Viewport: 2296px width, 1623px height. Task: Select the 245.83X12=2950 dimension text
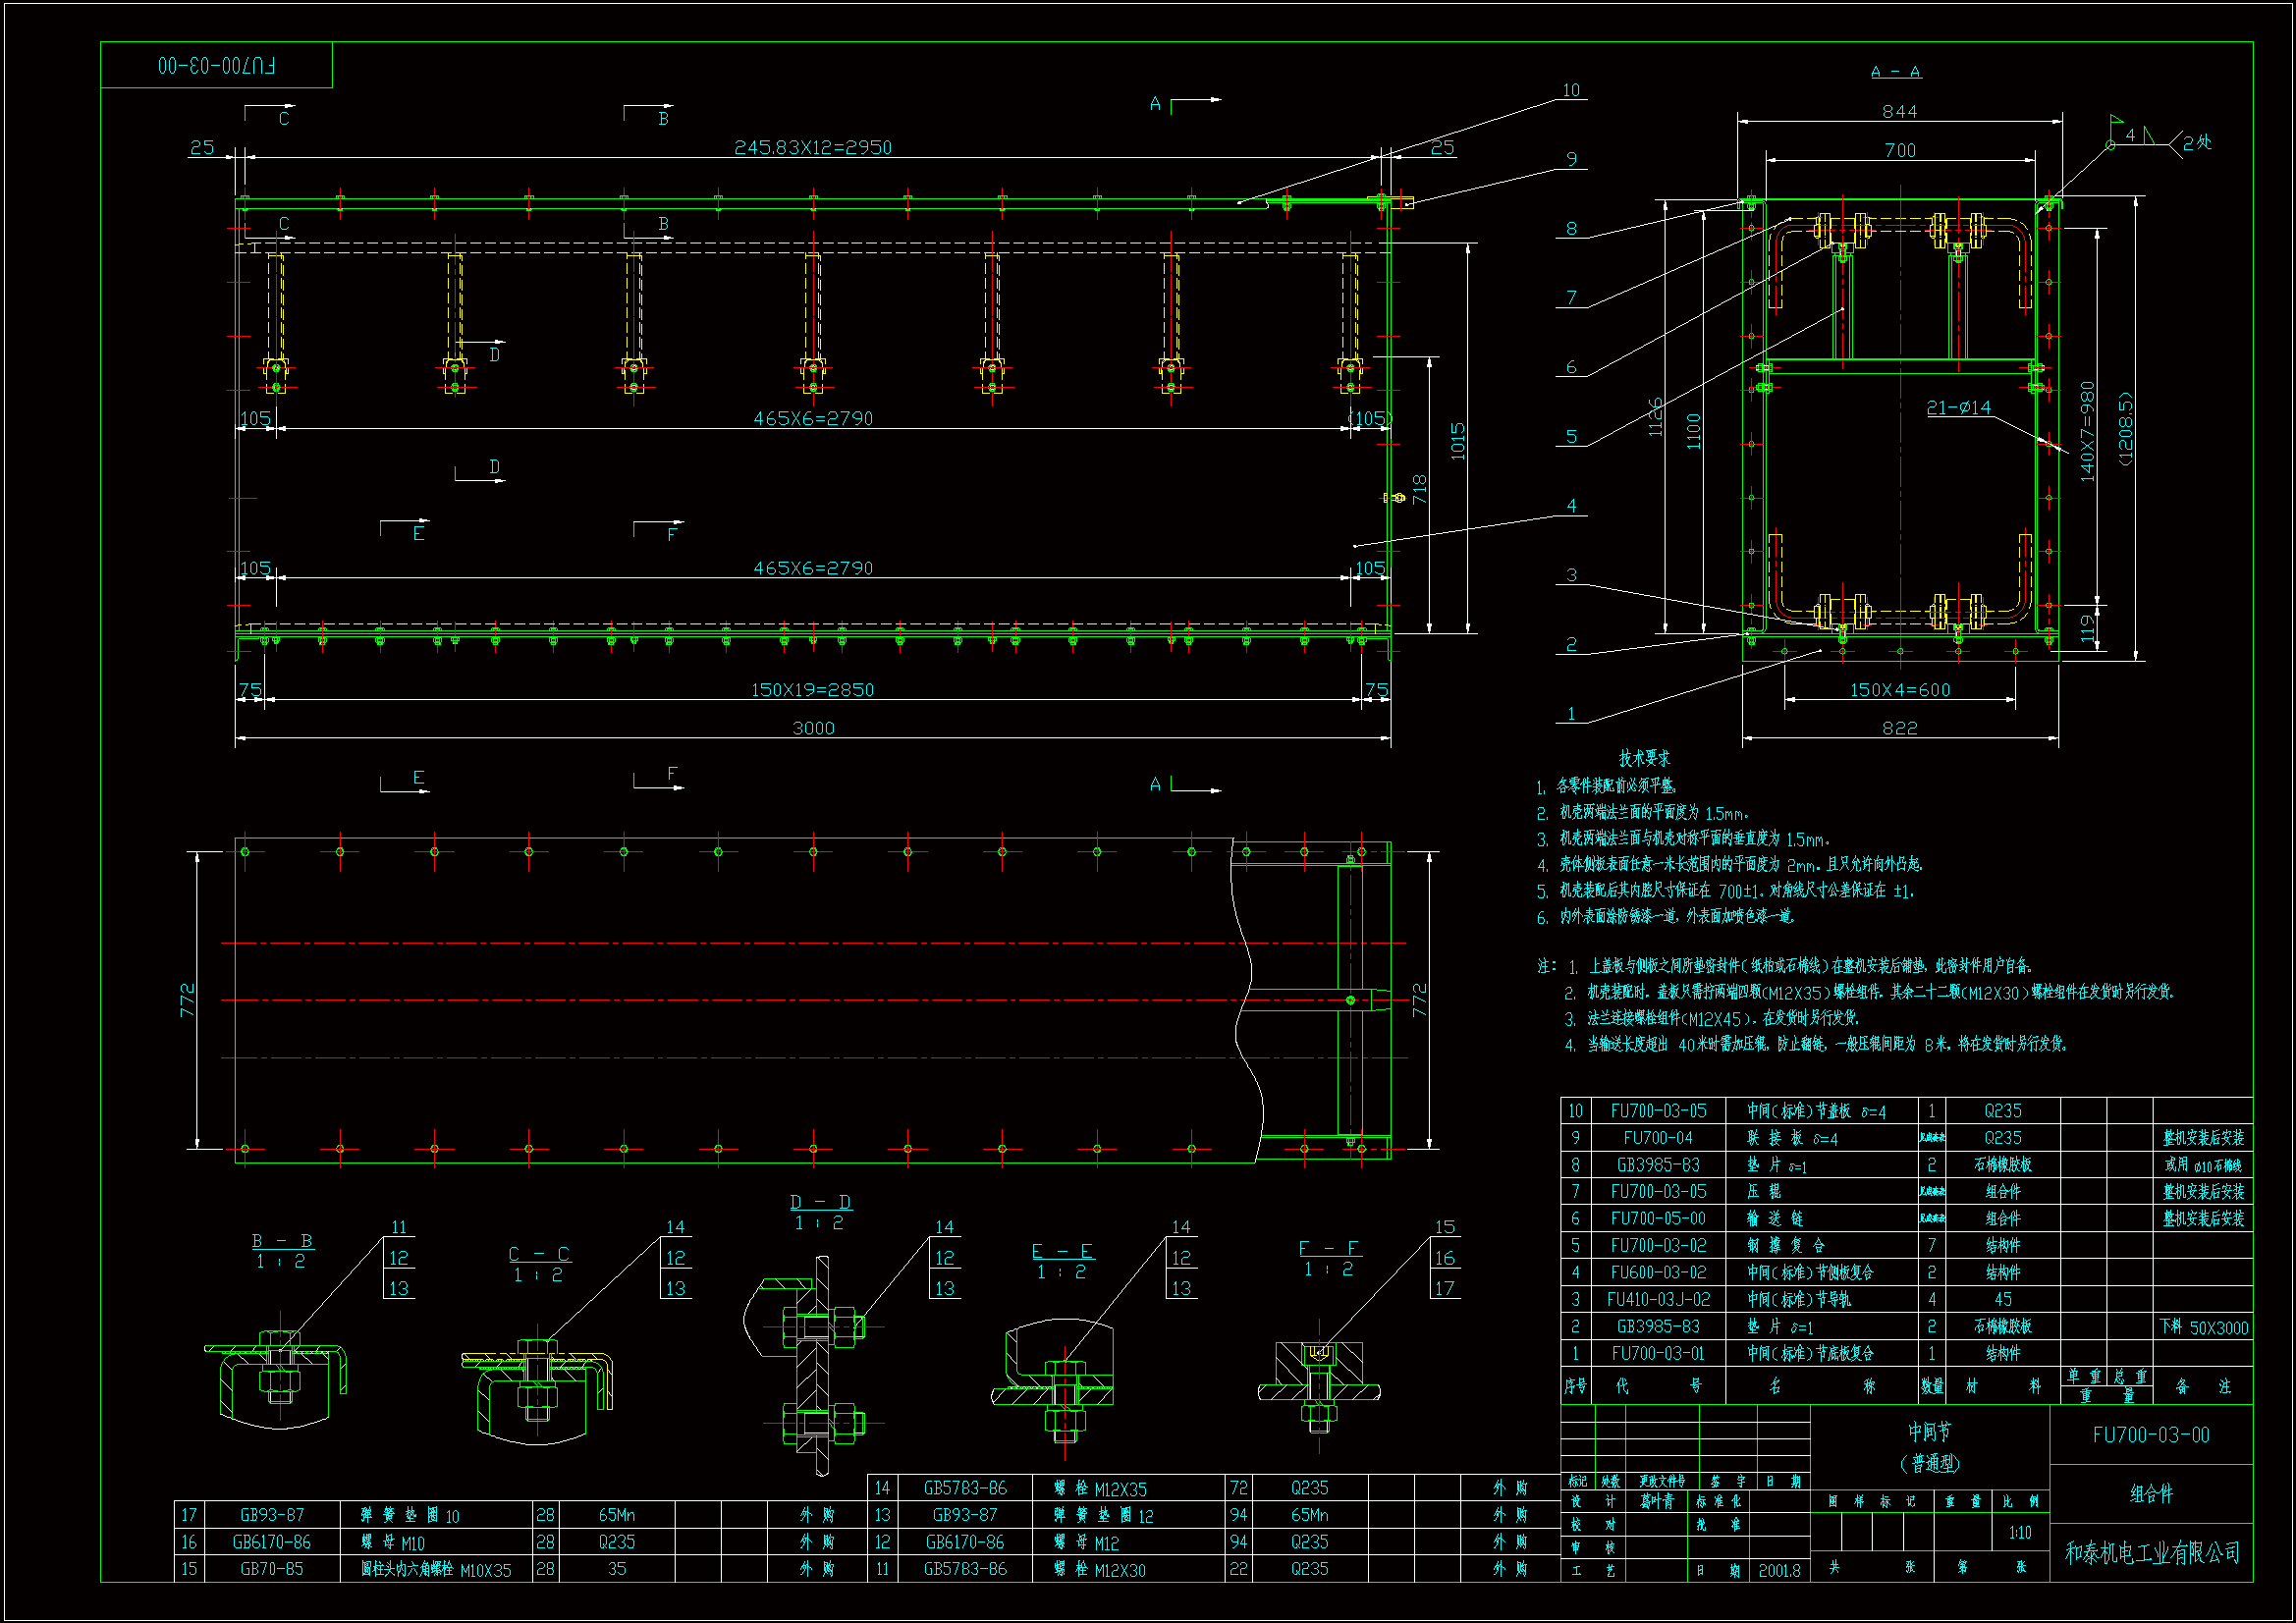[x=812, y=147]
